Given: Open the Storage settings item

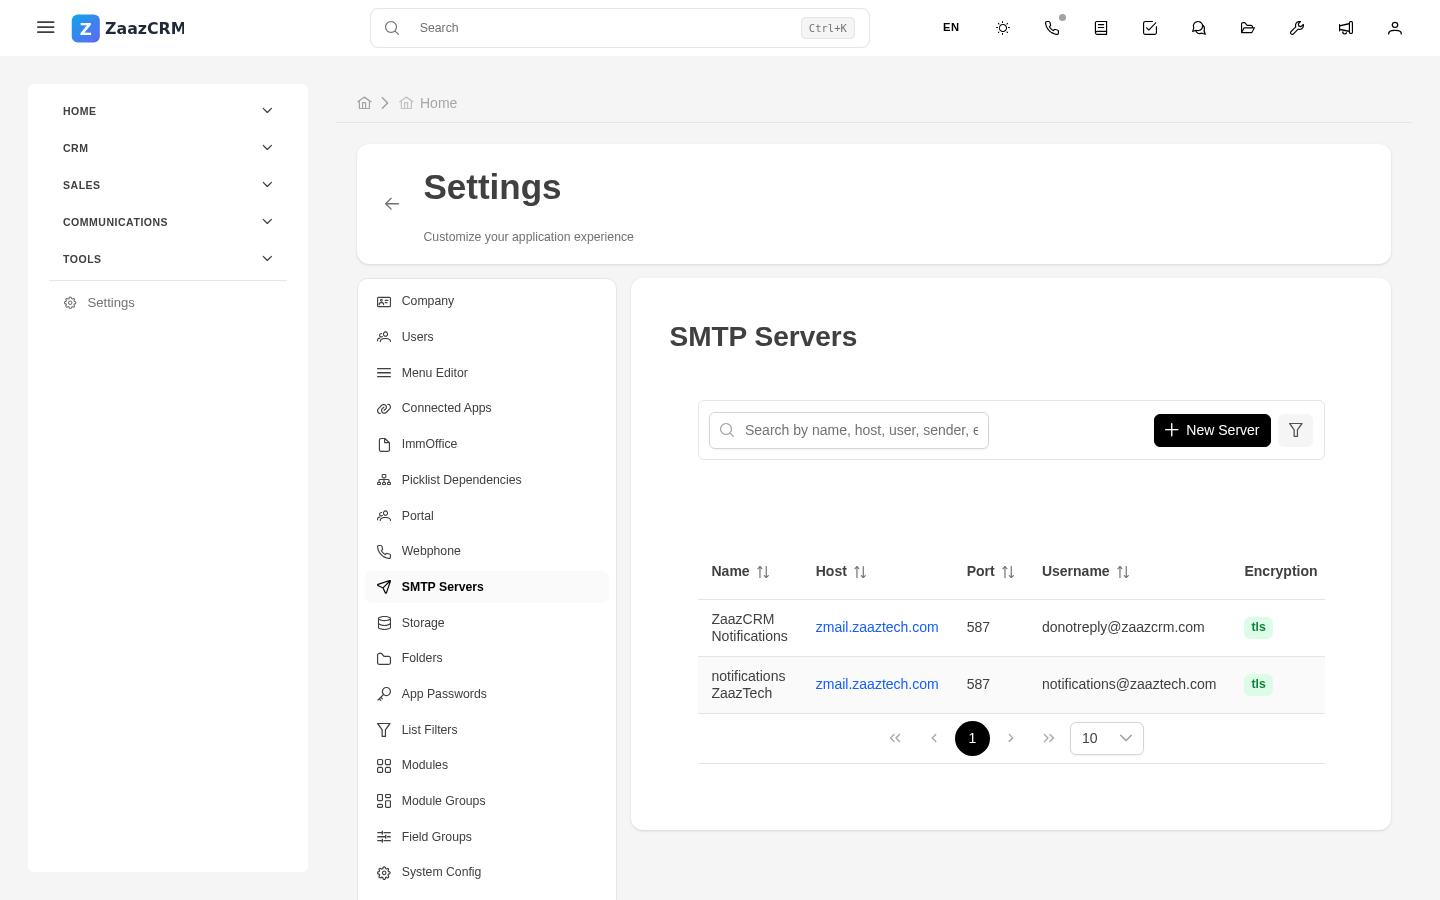Looking at the screenshot, I should (x=487, y=623).
